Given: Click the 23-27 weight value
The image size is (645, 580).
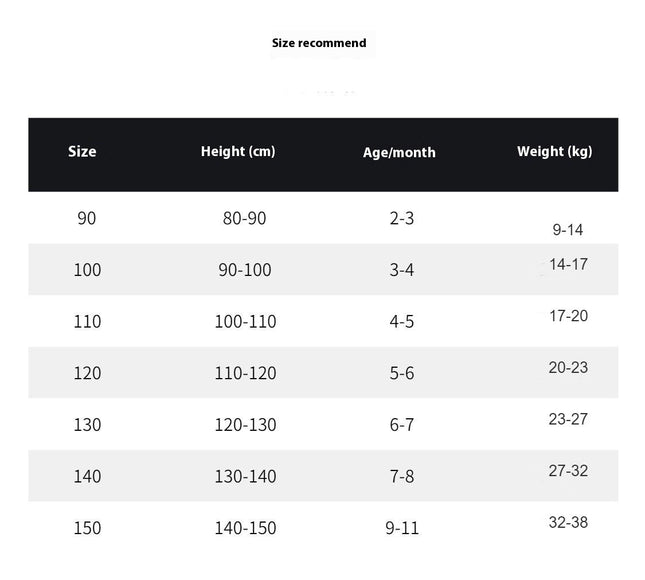Looking at the screenshot, I should (568, 419).
